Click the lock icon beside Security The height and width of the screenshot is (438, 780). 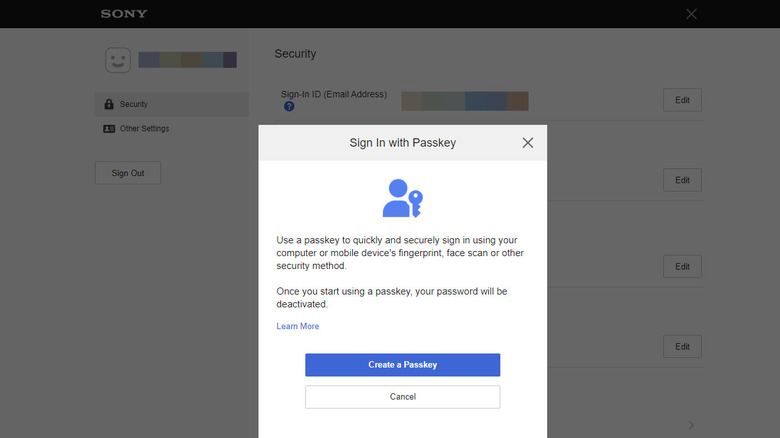pyautogui.click(x=109, y=104)
